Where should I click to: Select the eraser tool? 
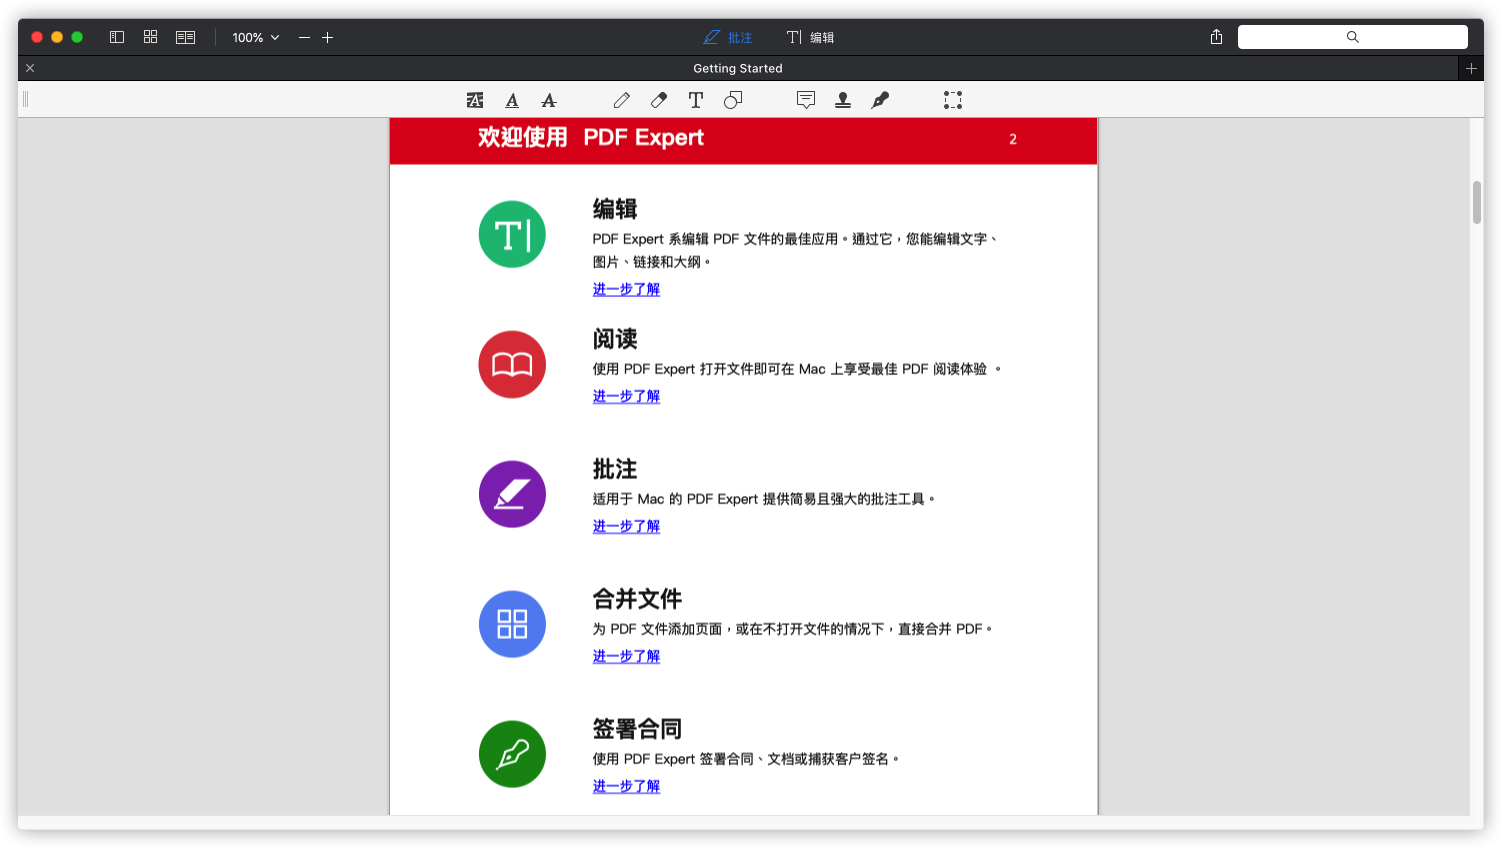(658, 100)
